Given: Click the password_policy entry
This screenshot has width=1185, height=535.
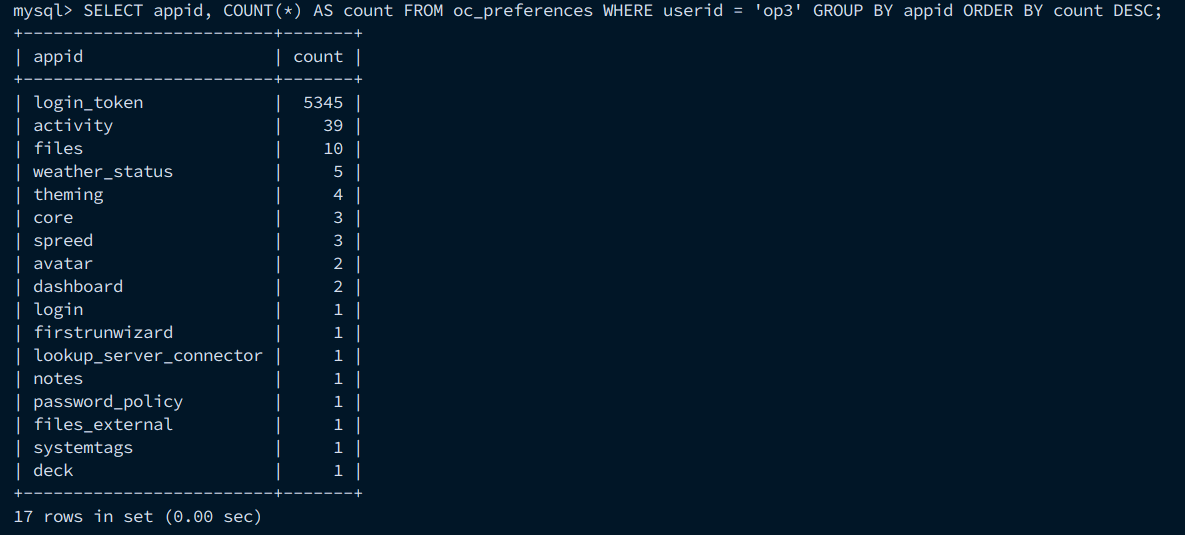Looking at the screenshot, I should [108, 401].
